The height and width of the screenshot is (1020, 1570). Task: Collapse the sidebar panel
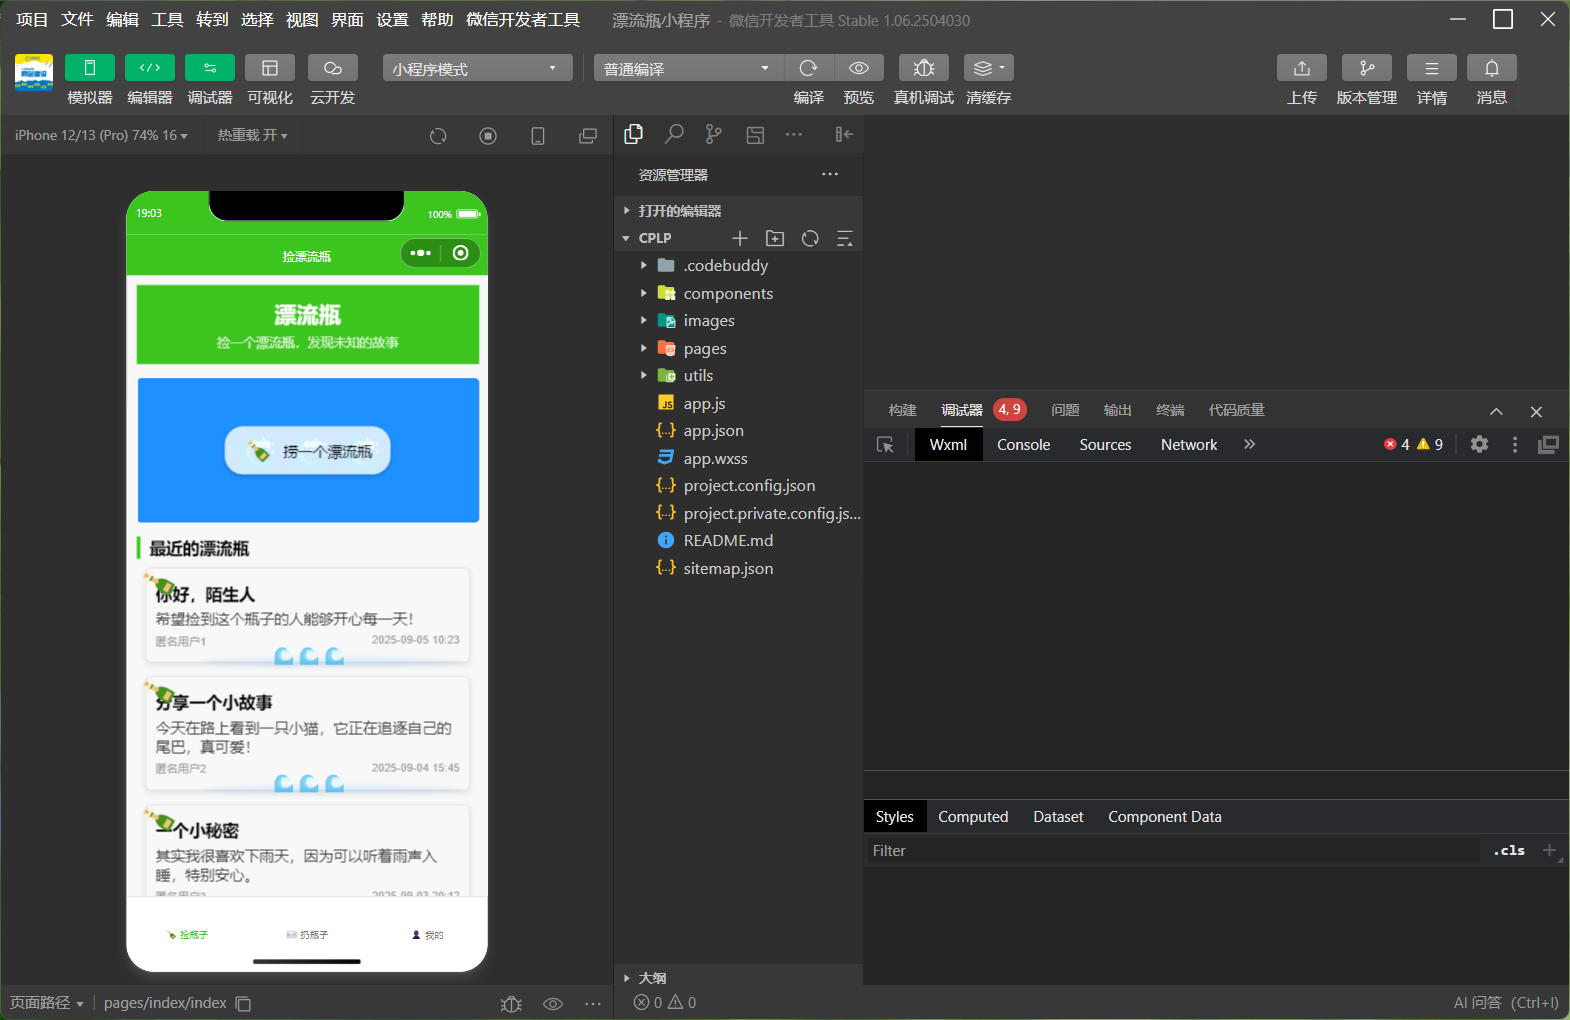(844, 134)
